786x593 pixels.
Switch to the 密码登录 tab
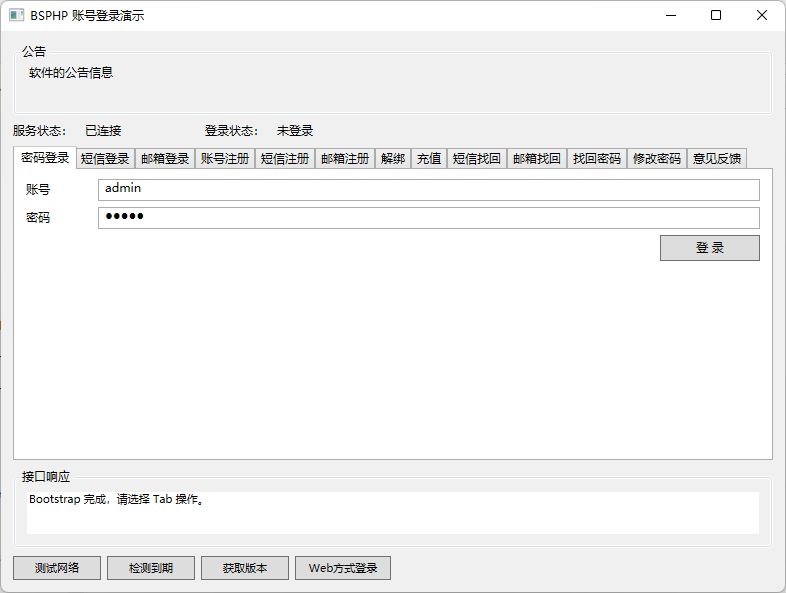[x=45, y=158]
